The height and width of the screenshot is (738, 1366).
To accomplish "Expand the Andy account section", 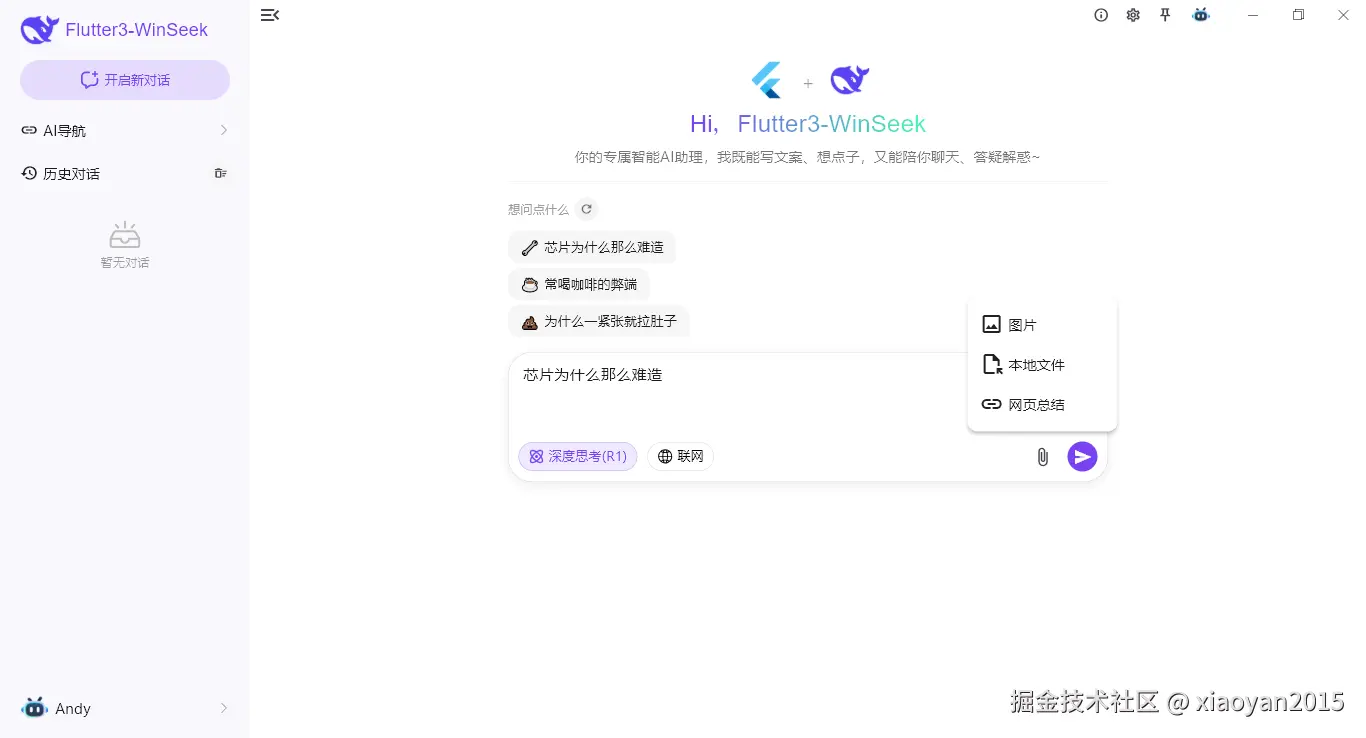I will point(124,708).
